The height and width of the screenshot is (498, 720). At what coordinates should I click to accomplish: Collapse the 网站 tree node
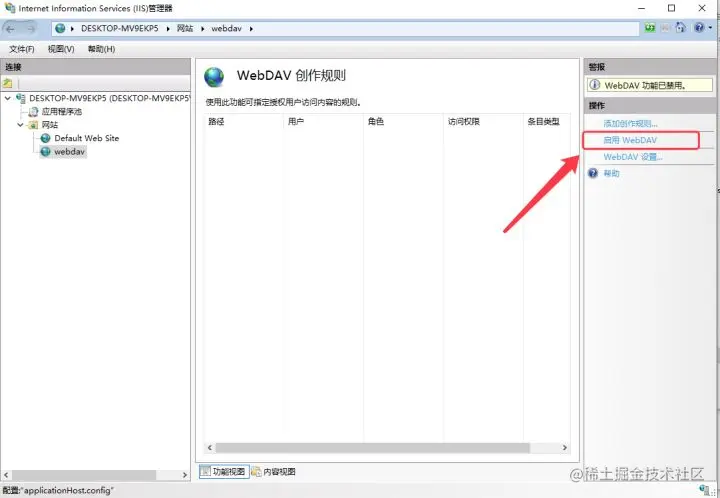pyautogui.click(x=21, y=125)
